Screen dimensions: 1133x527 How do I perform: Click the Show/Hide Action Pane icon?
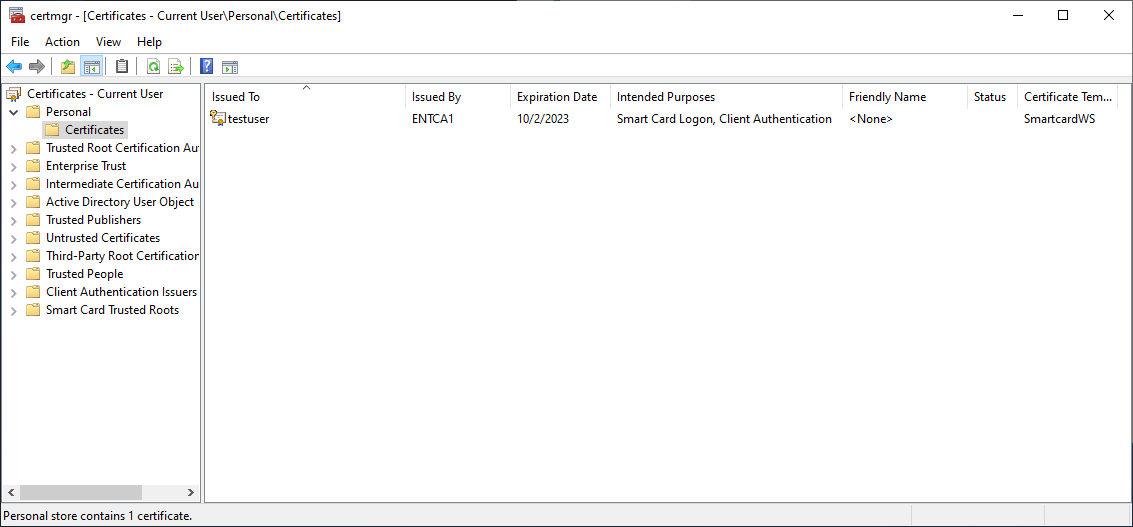[230, 67]
